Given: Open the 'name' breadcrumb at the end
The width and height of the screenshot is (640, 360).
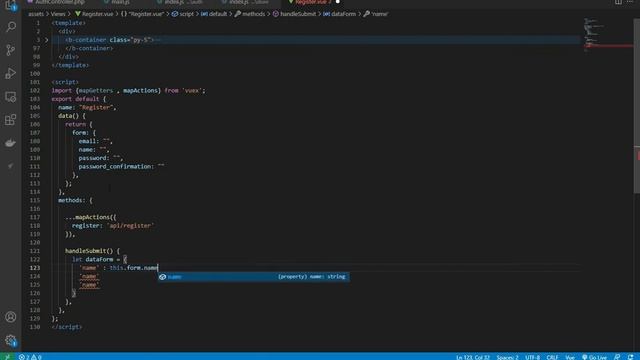Looking at the screenshot, I should (x=376, y=14).
